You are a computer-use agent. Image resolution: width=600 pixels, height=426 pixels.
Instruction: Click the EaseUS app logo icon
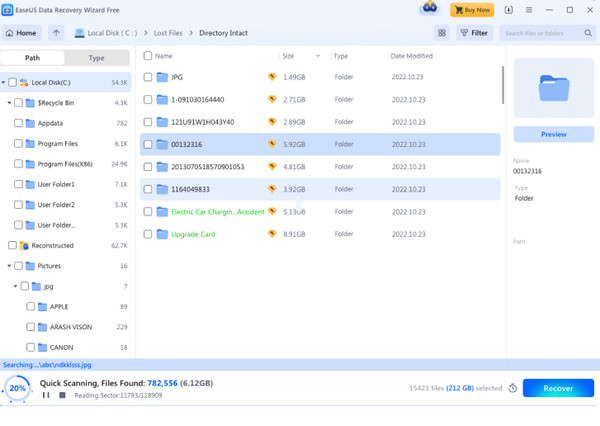point(7,10)
